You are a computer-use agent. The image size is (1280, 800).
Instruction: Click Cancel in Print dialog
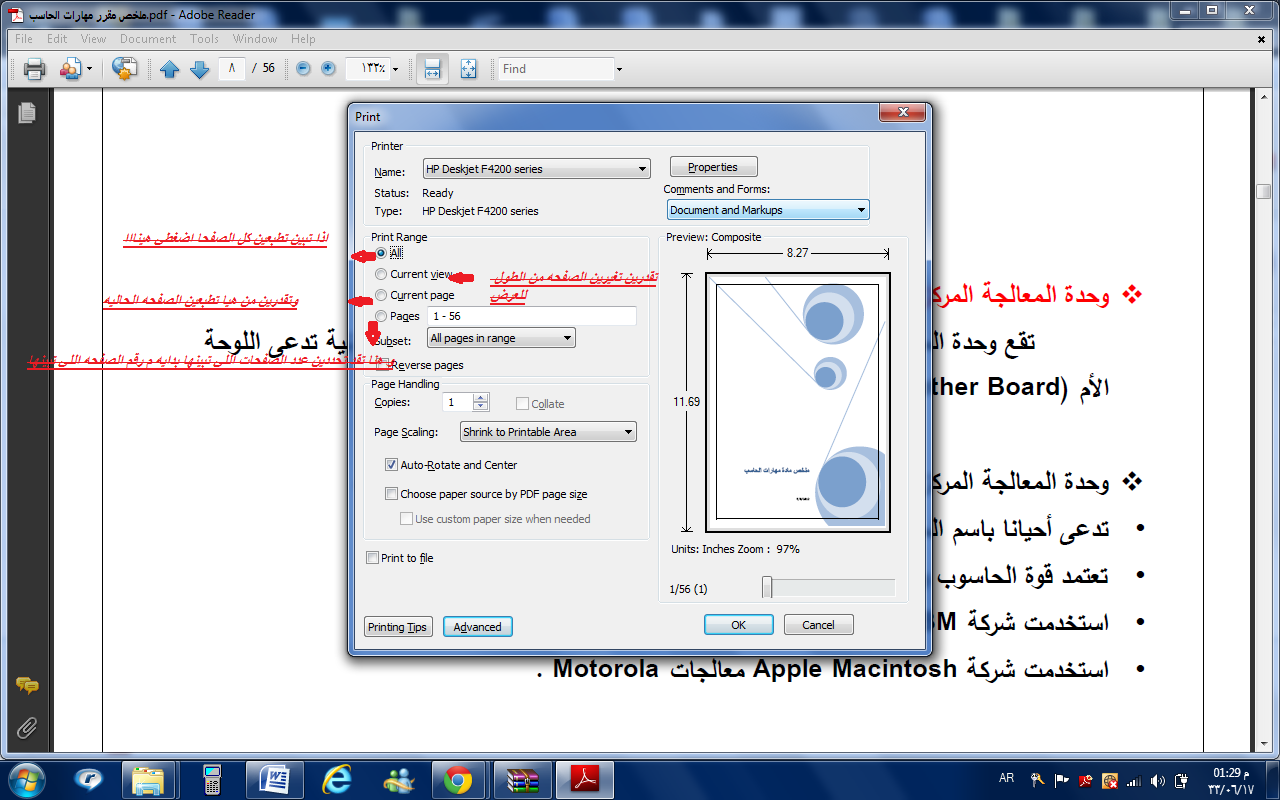(818, 625)
